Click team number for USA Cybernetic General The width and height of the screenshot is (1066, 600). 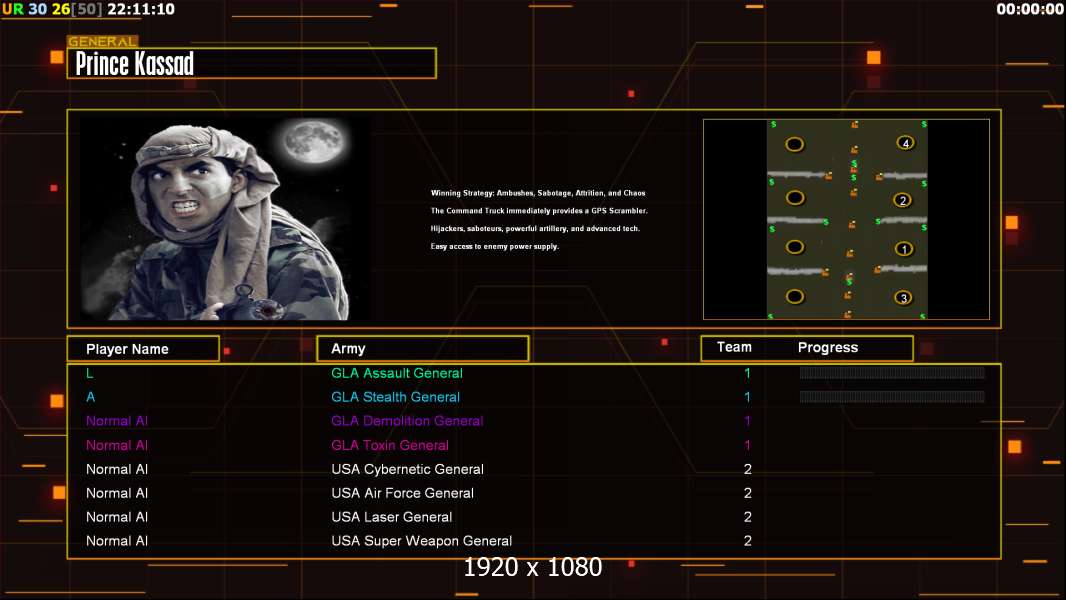[748, 469]
